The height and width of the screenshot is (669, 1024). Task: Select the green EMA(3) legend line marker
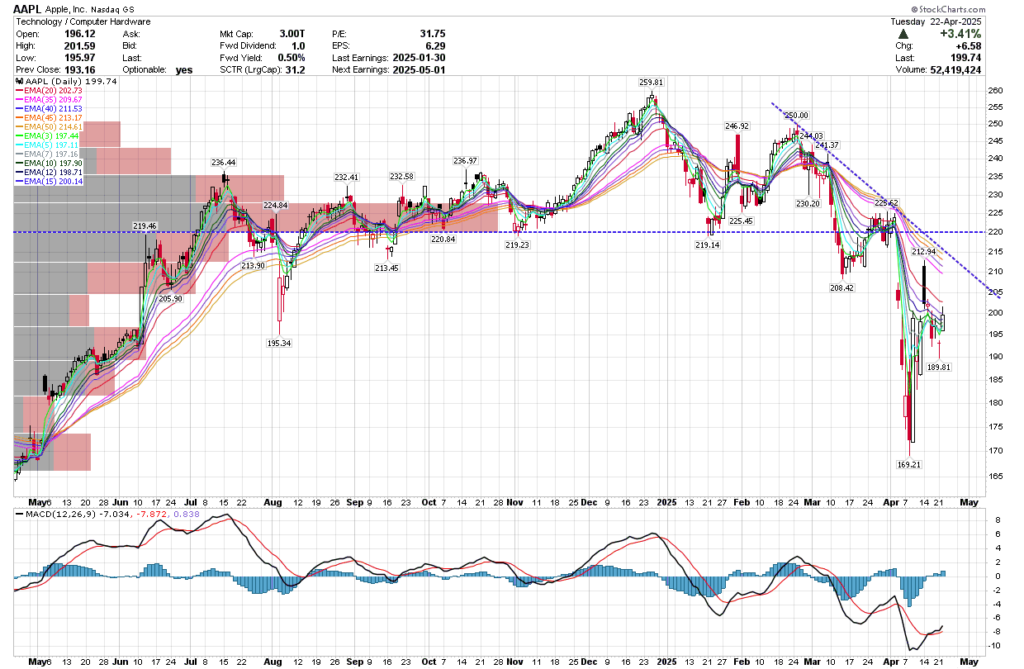[x=20, y=136]
